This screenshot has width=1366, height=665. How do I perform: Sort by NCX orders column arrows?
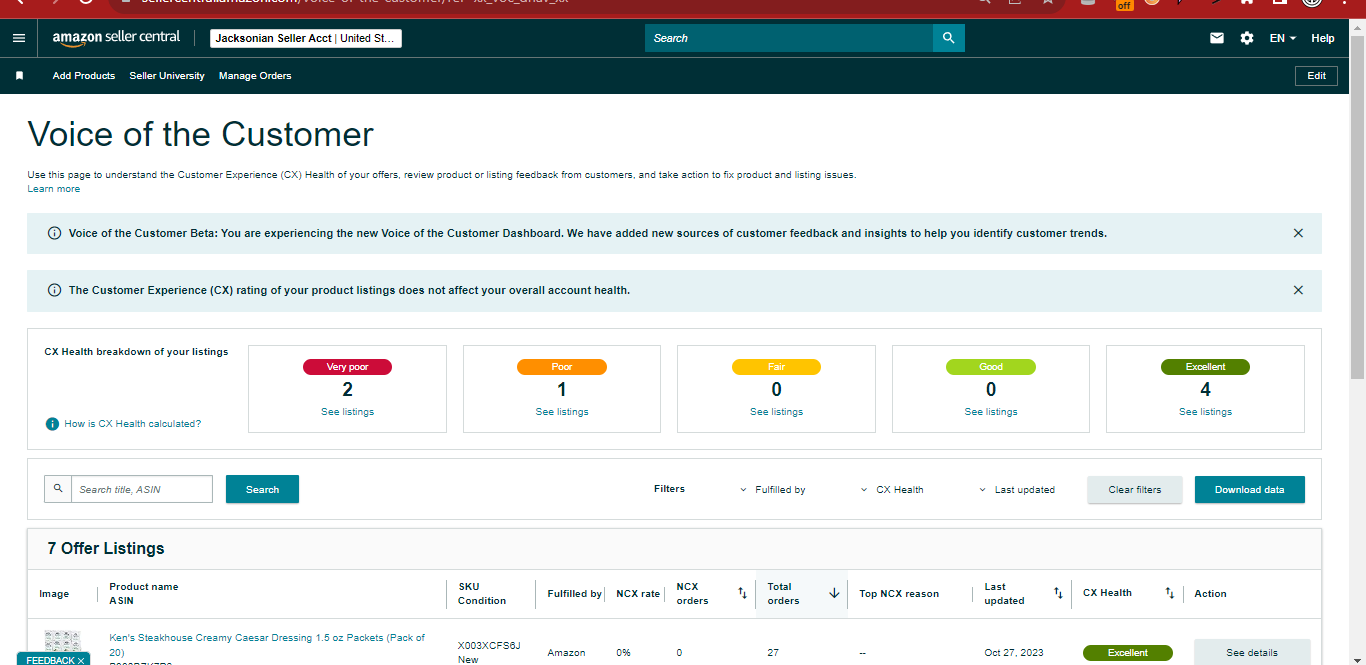point(742,593)
